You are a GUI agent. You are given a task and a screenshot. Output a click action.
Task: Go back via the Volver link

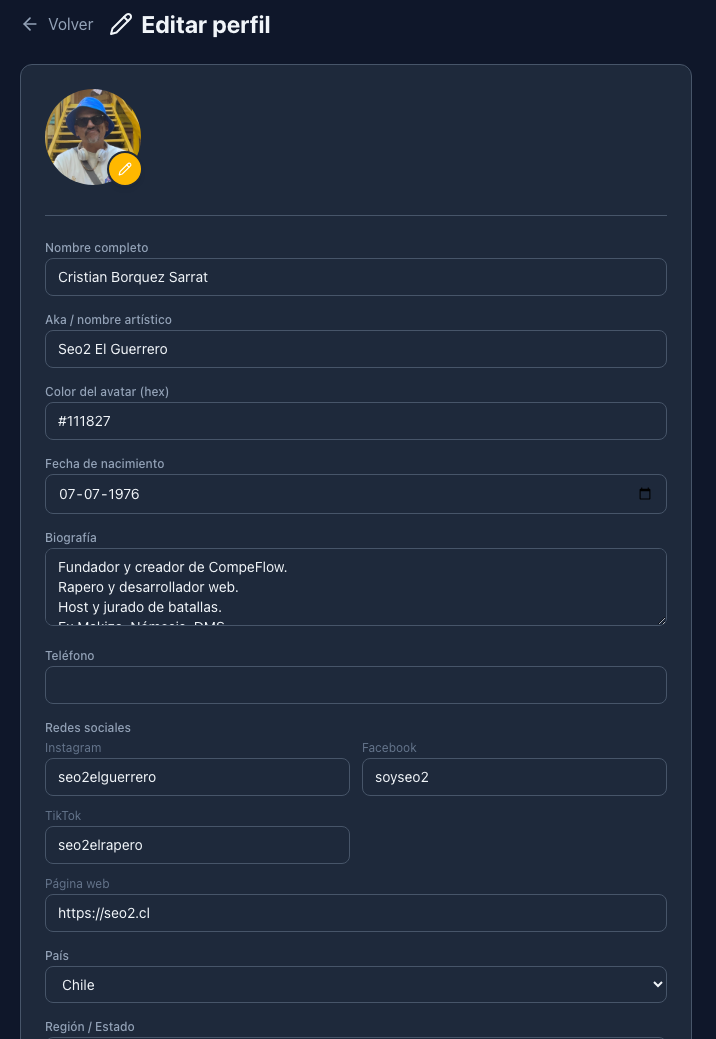click(70, 24)
